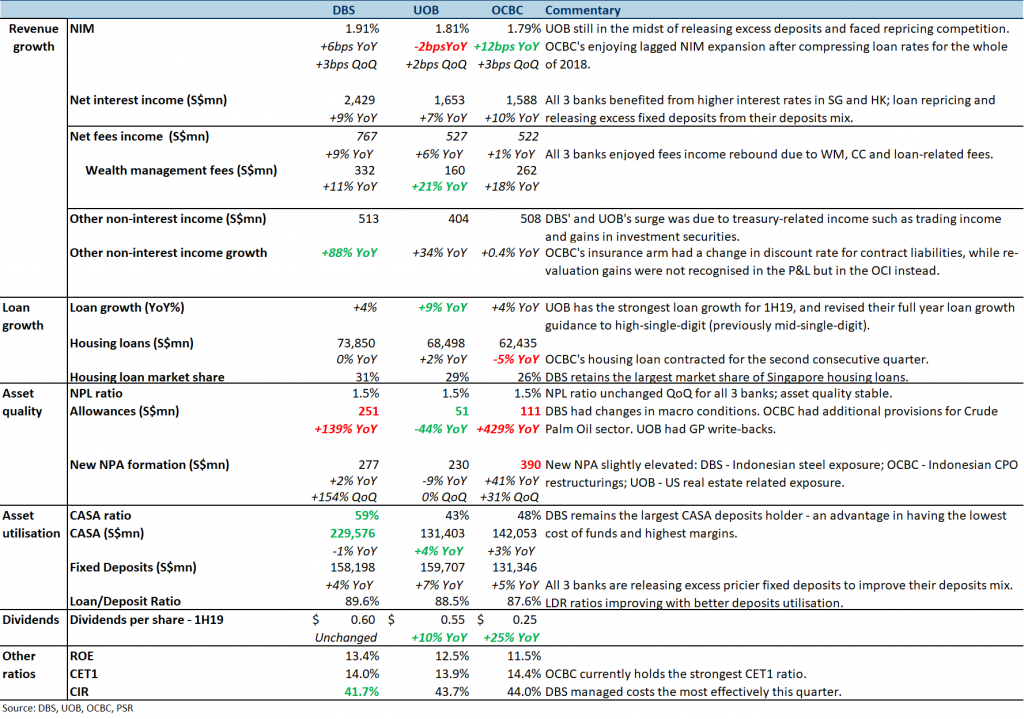The image size is (1024, 719).
Task: Click Unchanged DBS dividend note
Action: (346, 637)
